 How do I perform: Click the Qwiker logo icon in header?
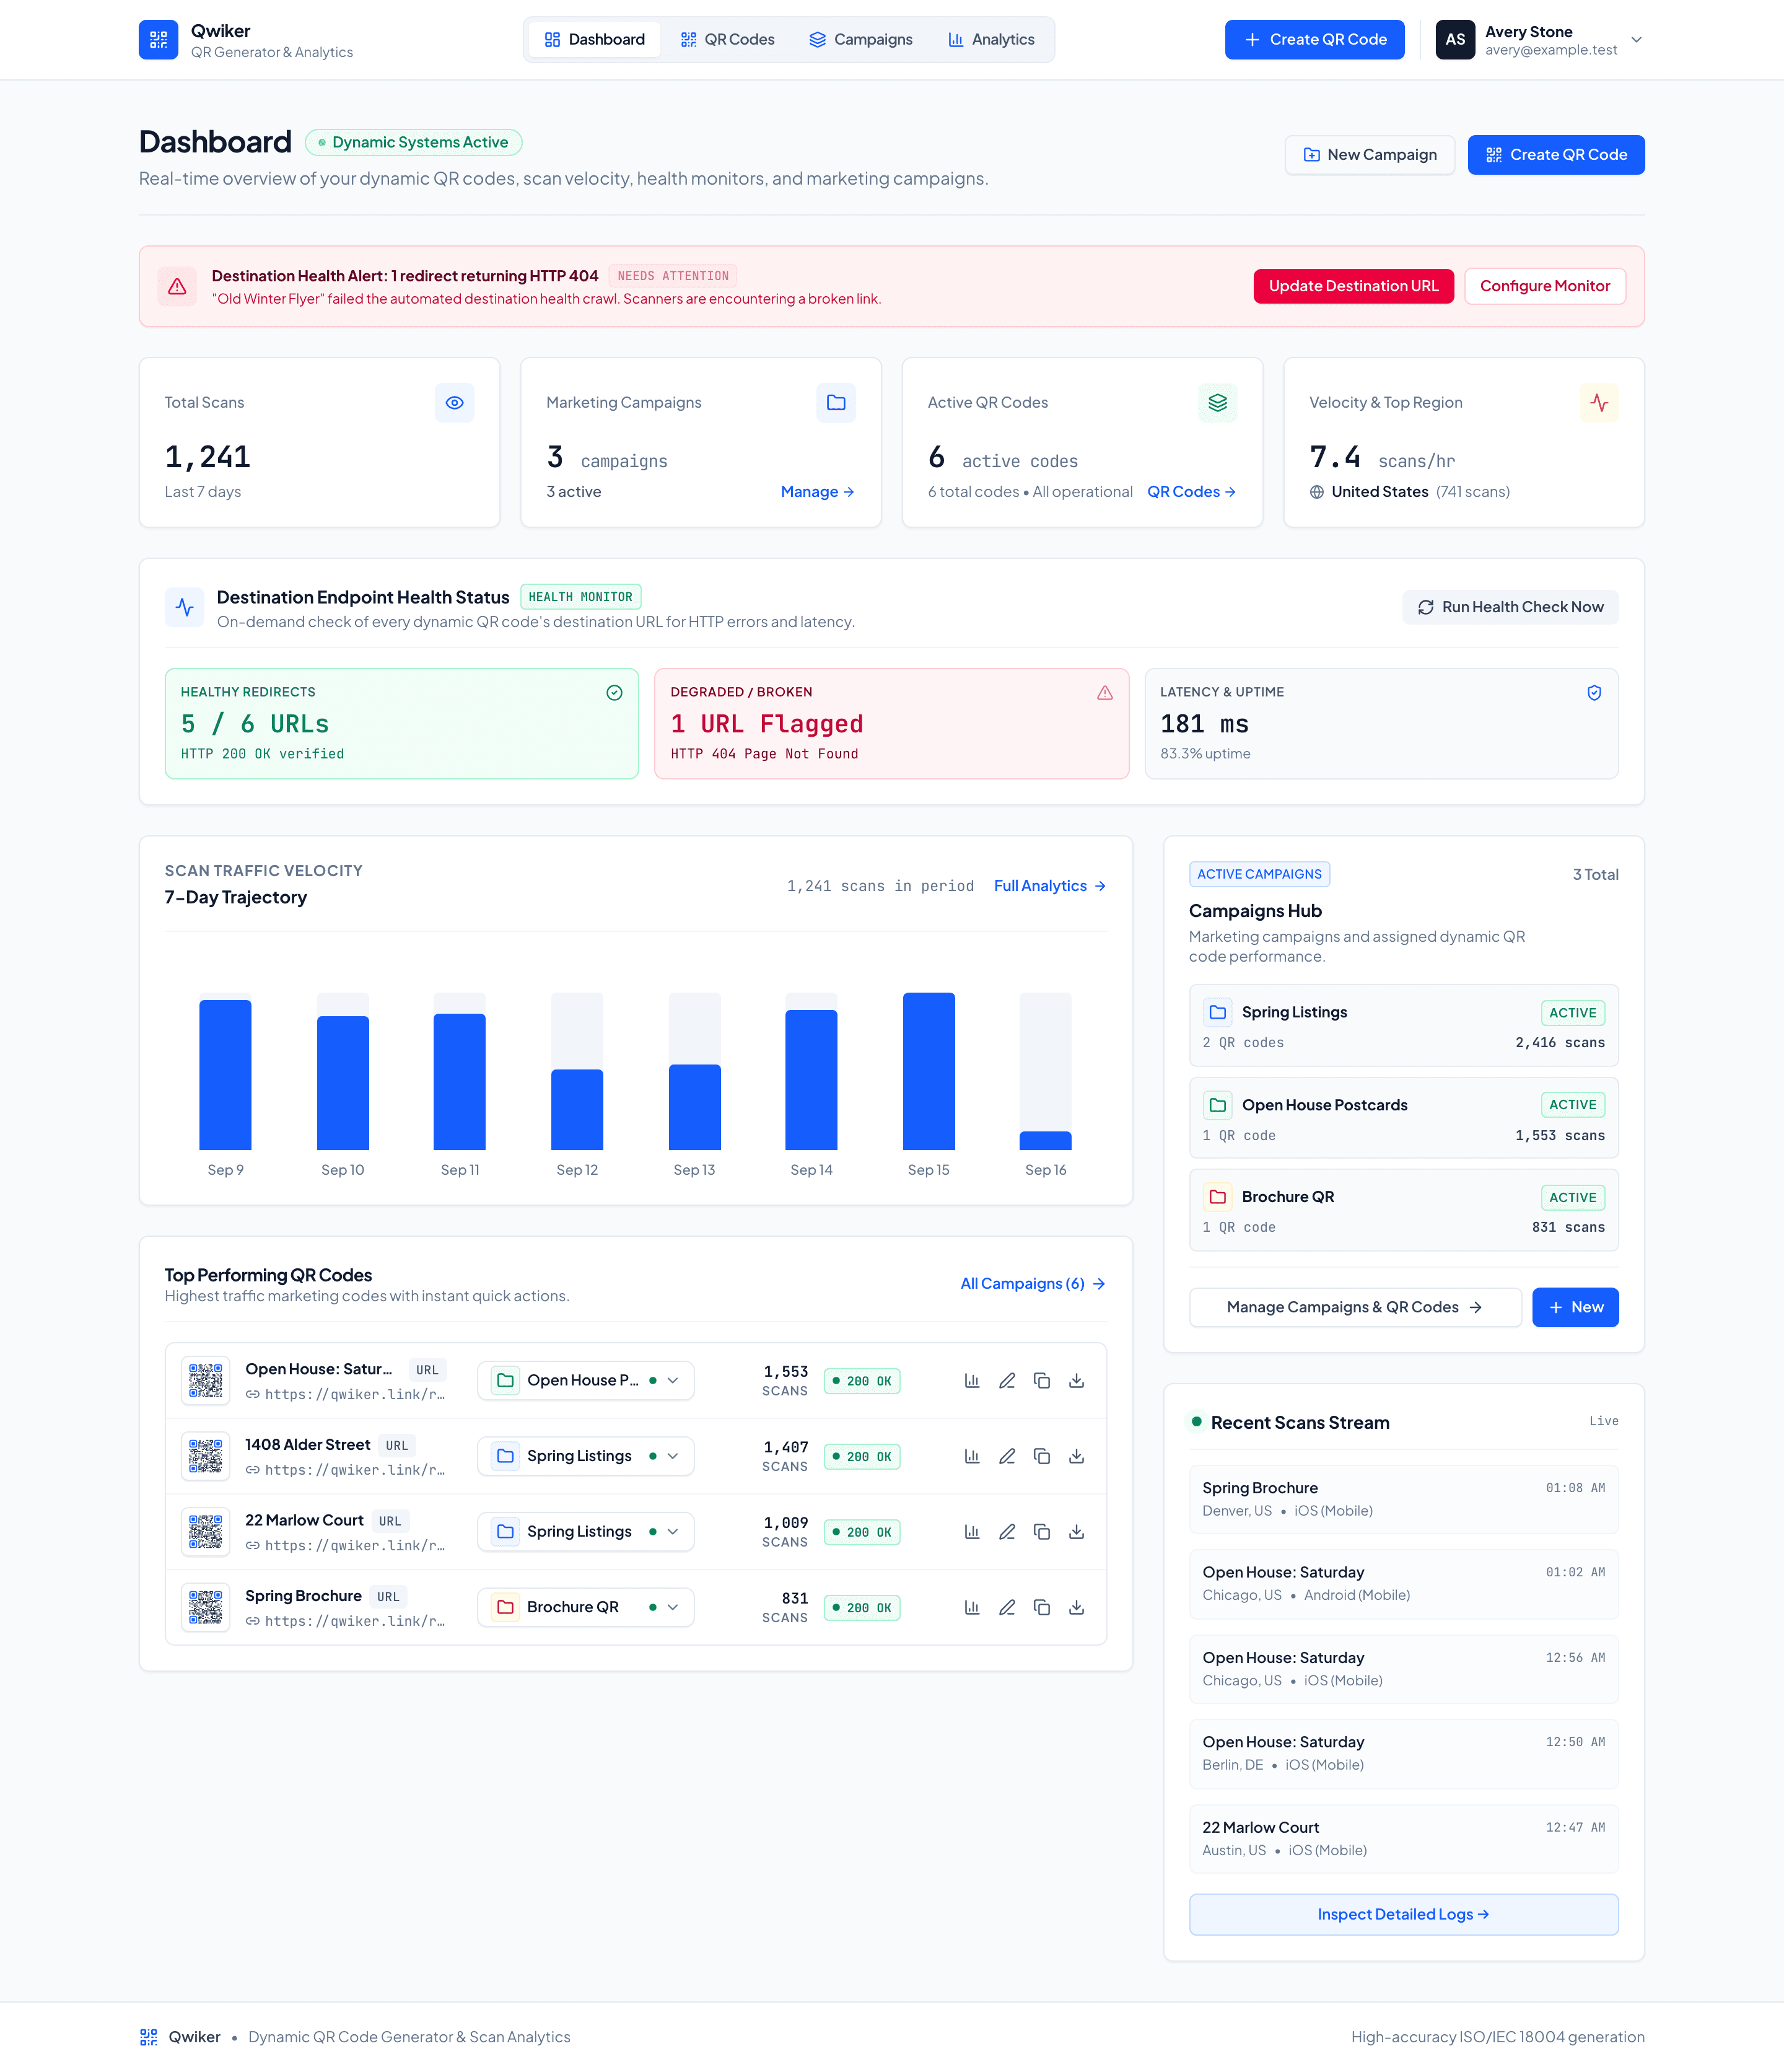point(158,40)
